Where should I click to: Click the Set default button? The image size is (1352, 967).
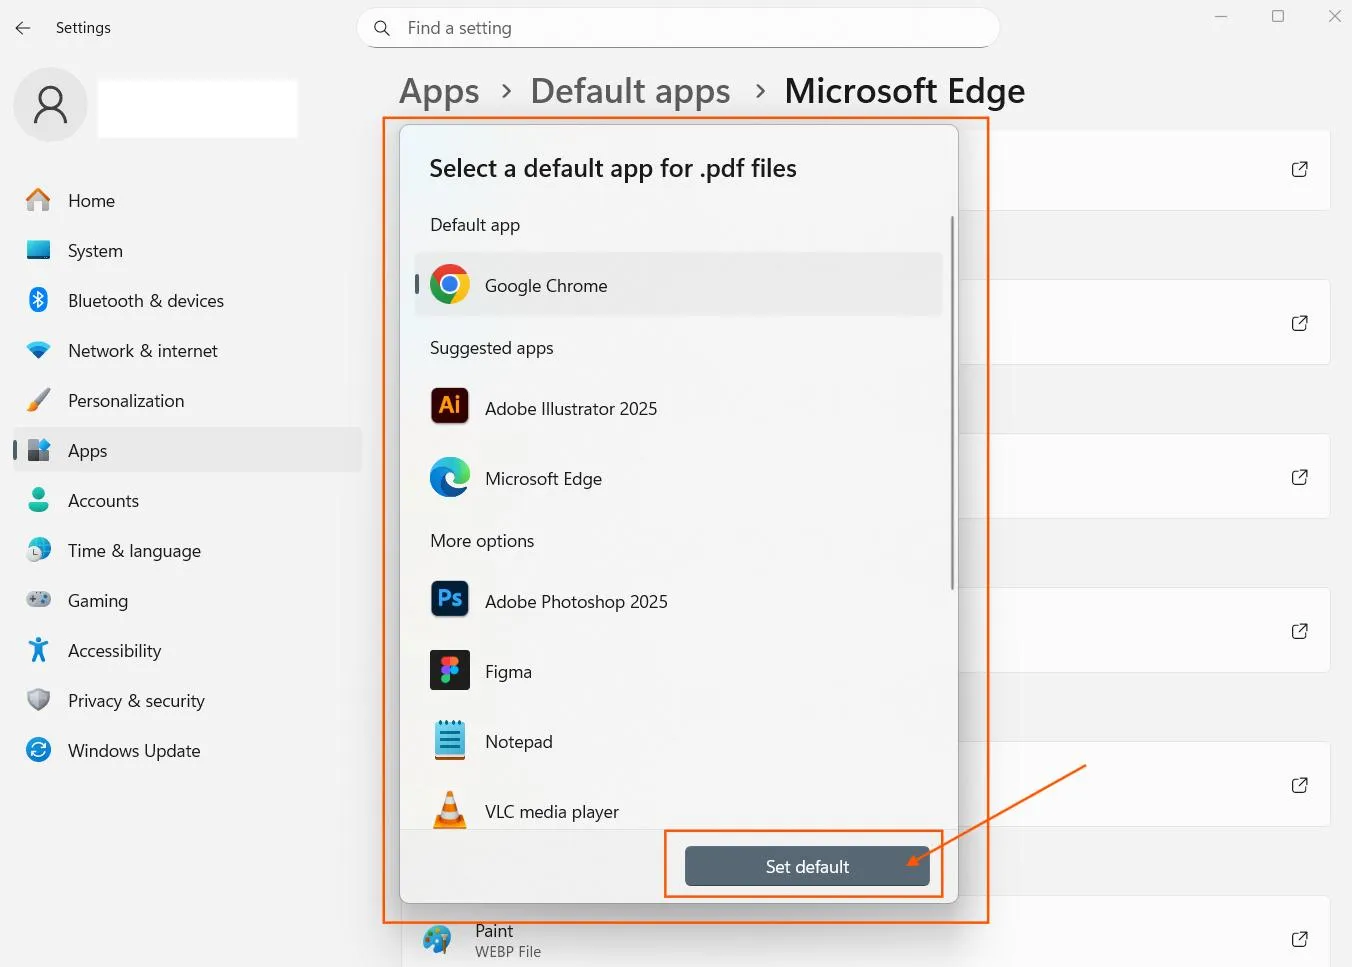[x=806, y=867]
